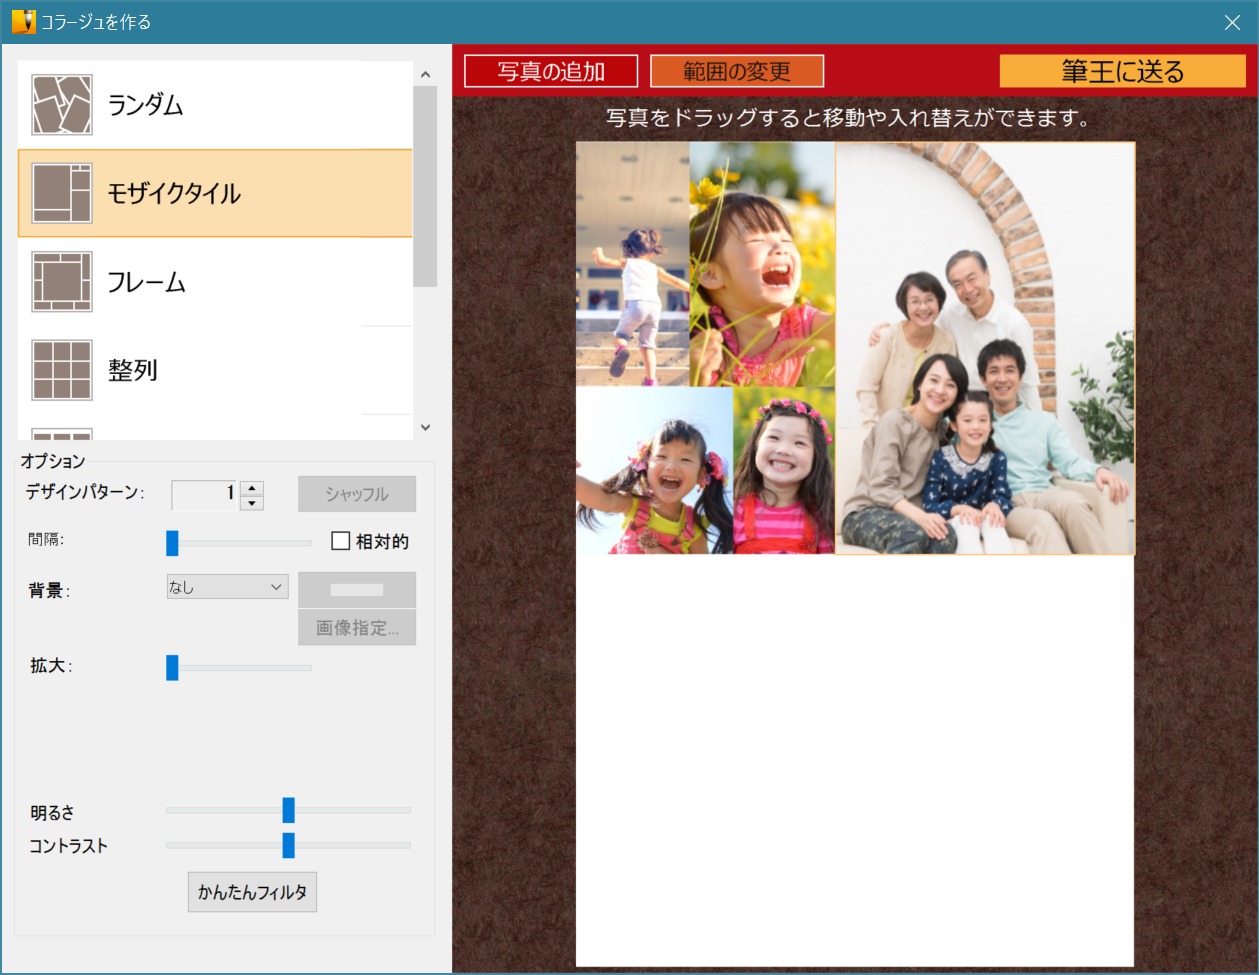Decrease the デザインパターン value with down arrow
The width and height of the screenshot is (1259, 975).
click(252, 503)
